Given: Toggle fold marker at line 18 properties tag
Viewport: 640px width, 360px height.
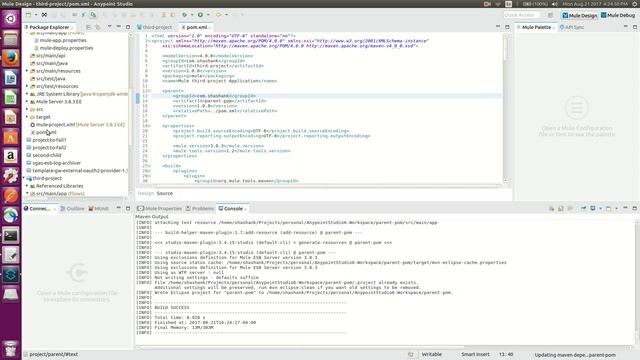Looking at the screenshot, I should tap(149, 126).
